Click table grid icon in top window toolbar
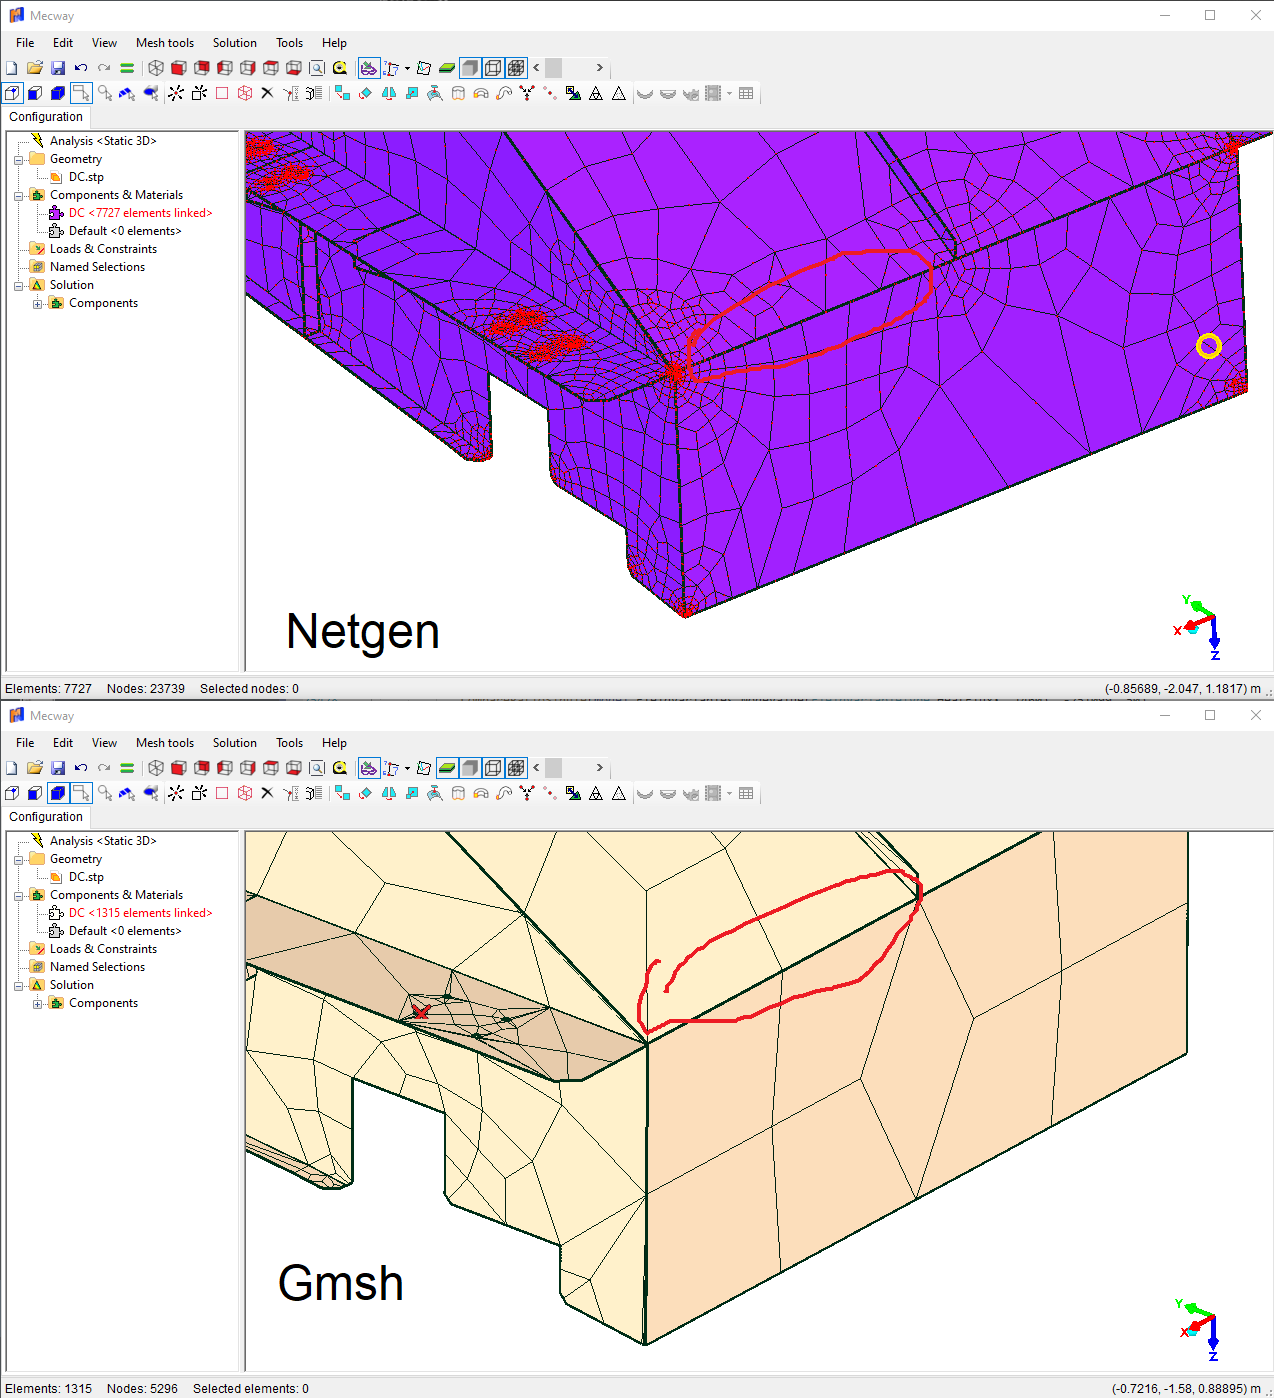The image size is (1274, 1398). (746, 93)
